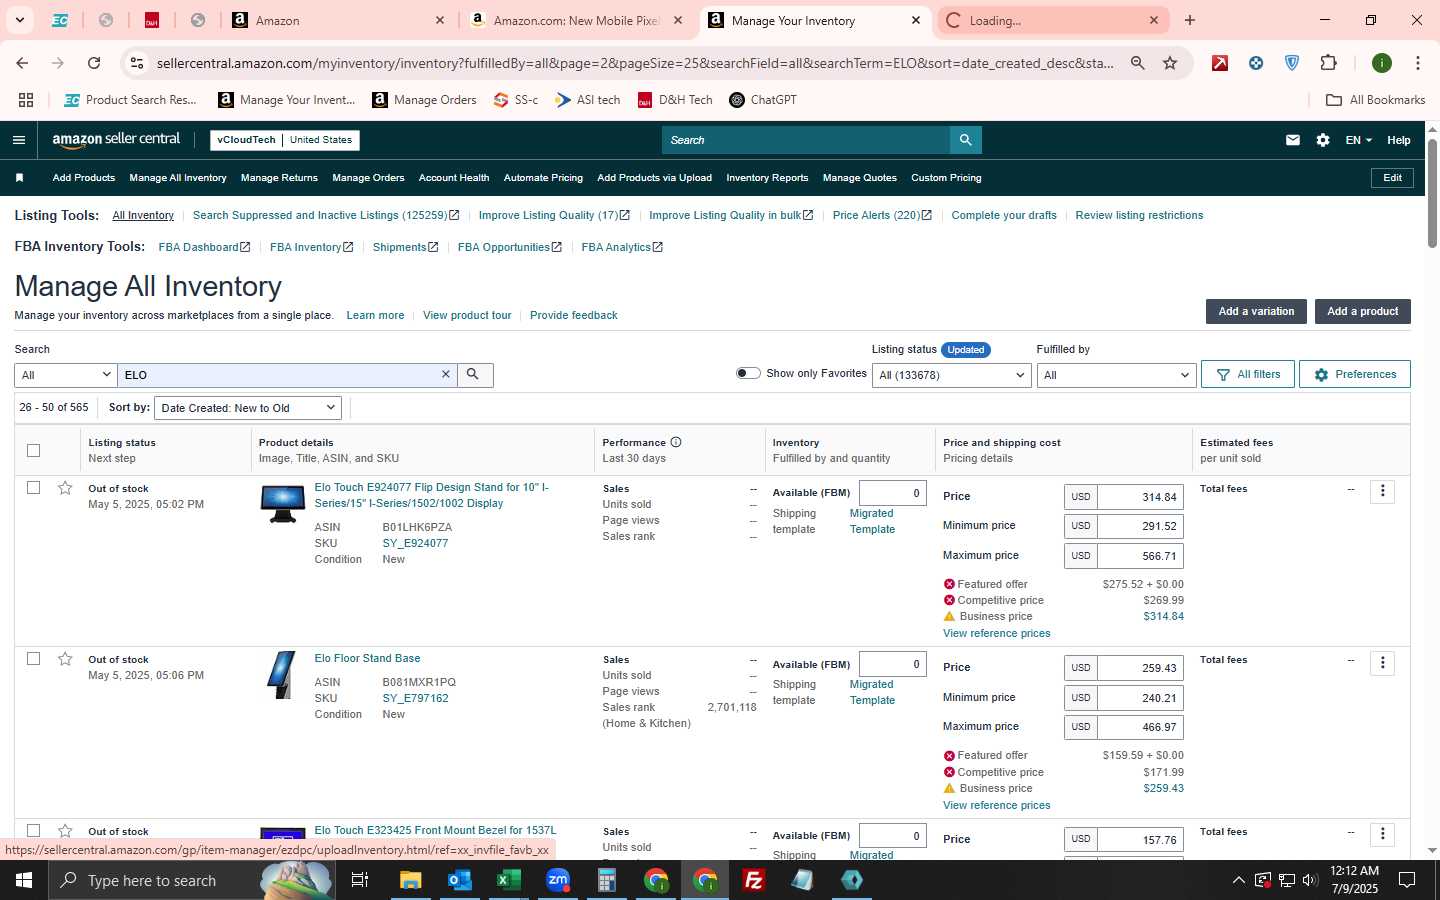The width and height of the screenshot is (1440, 900).
Task: Open the SKU SY_E797162 link
Action: click(415, 698)
